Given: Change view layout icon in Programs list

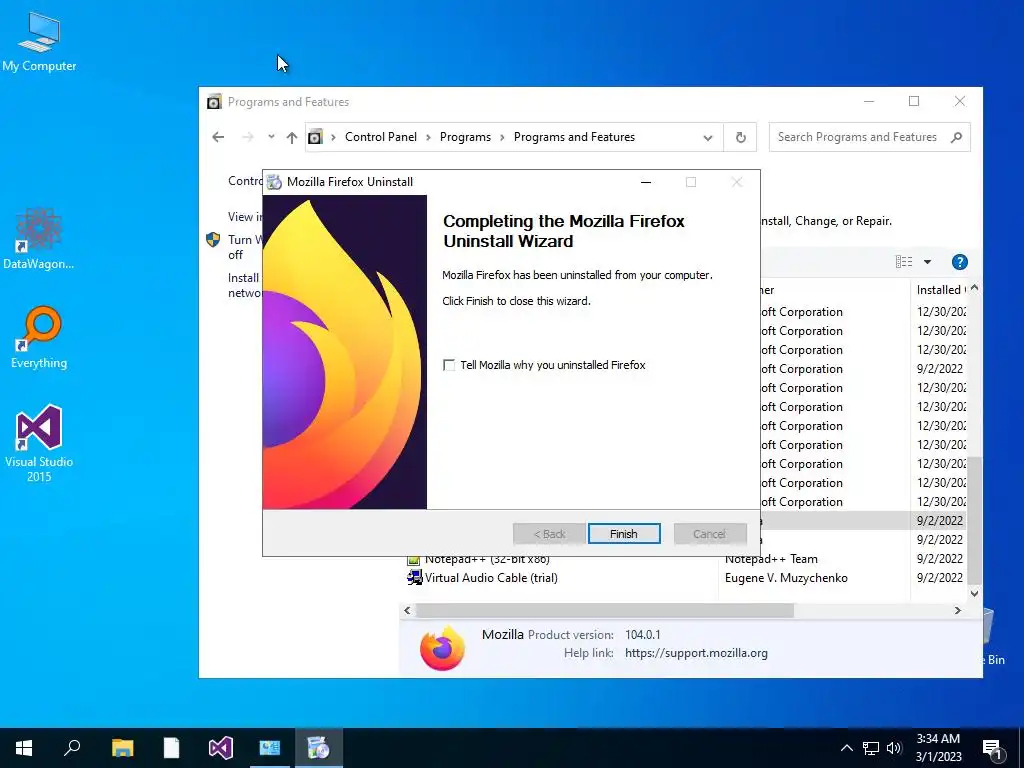Looking at the screenshot, I should coord(904,262).
